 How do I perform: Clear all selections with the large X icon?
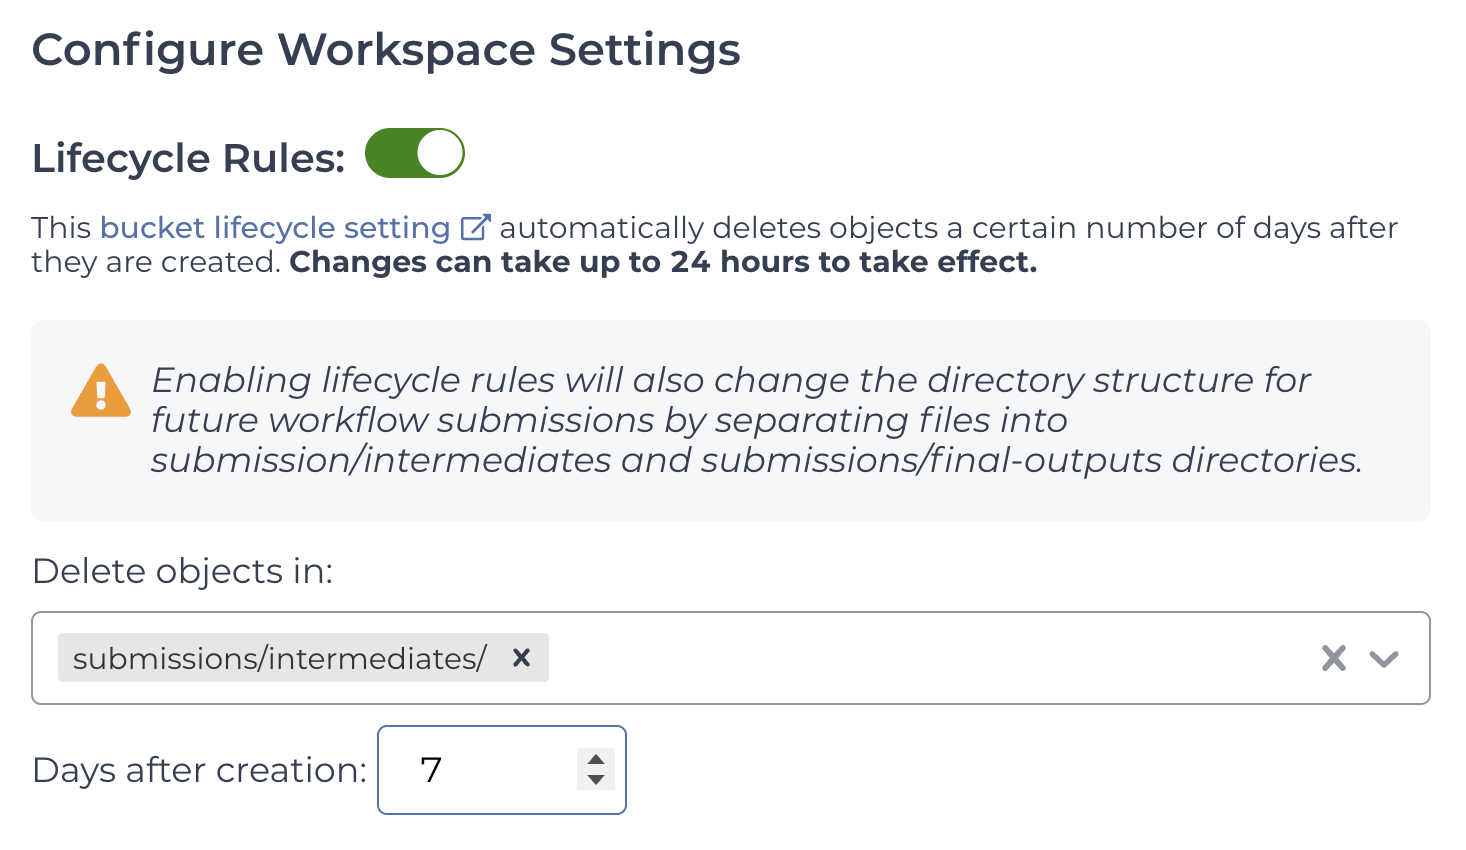coord(1334,658)
